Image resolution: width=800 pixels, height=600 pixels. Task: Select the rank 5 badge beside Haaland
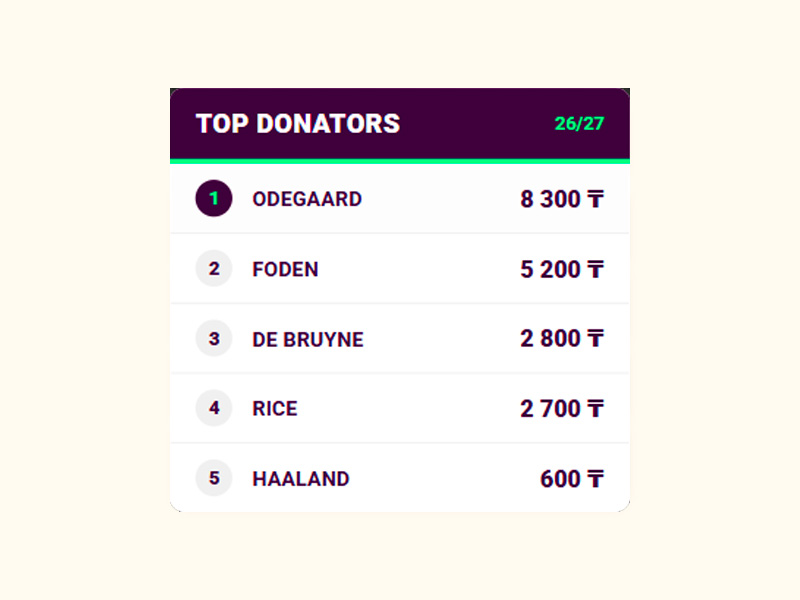tap(214, 478)
